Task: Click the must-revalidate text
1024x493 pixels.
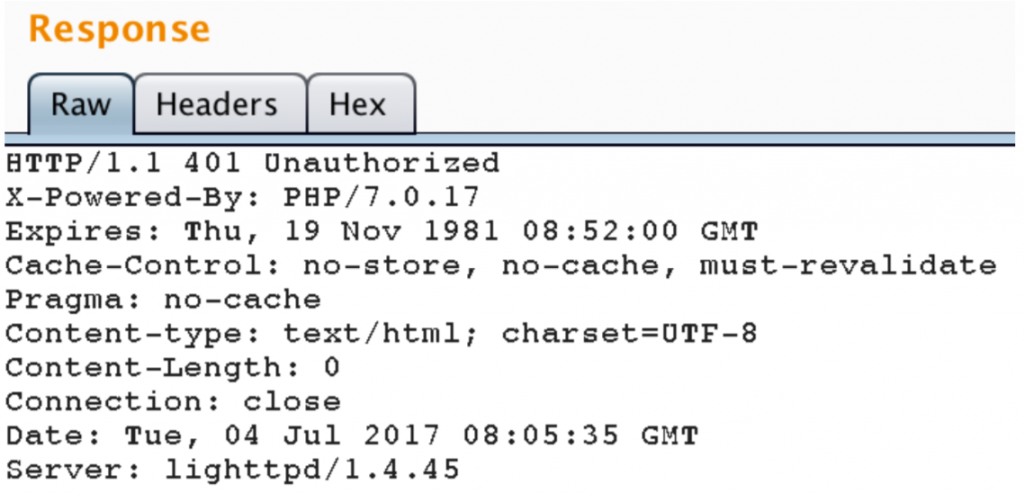Action: tap(848, 265)
